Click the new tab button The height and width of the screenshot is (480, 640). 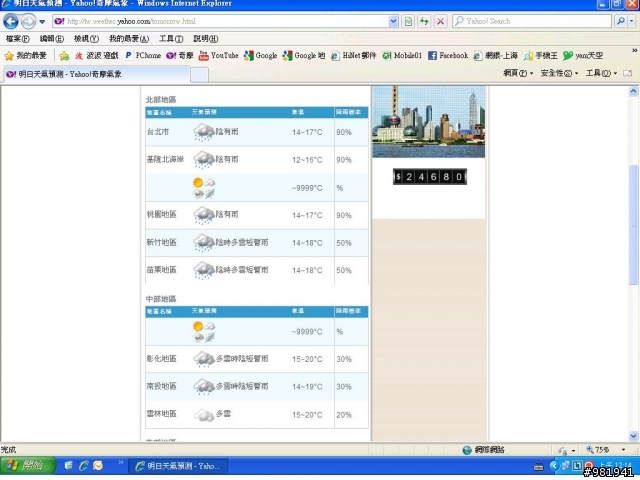point(200,75)
